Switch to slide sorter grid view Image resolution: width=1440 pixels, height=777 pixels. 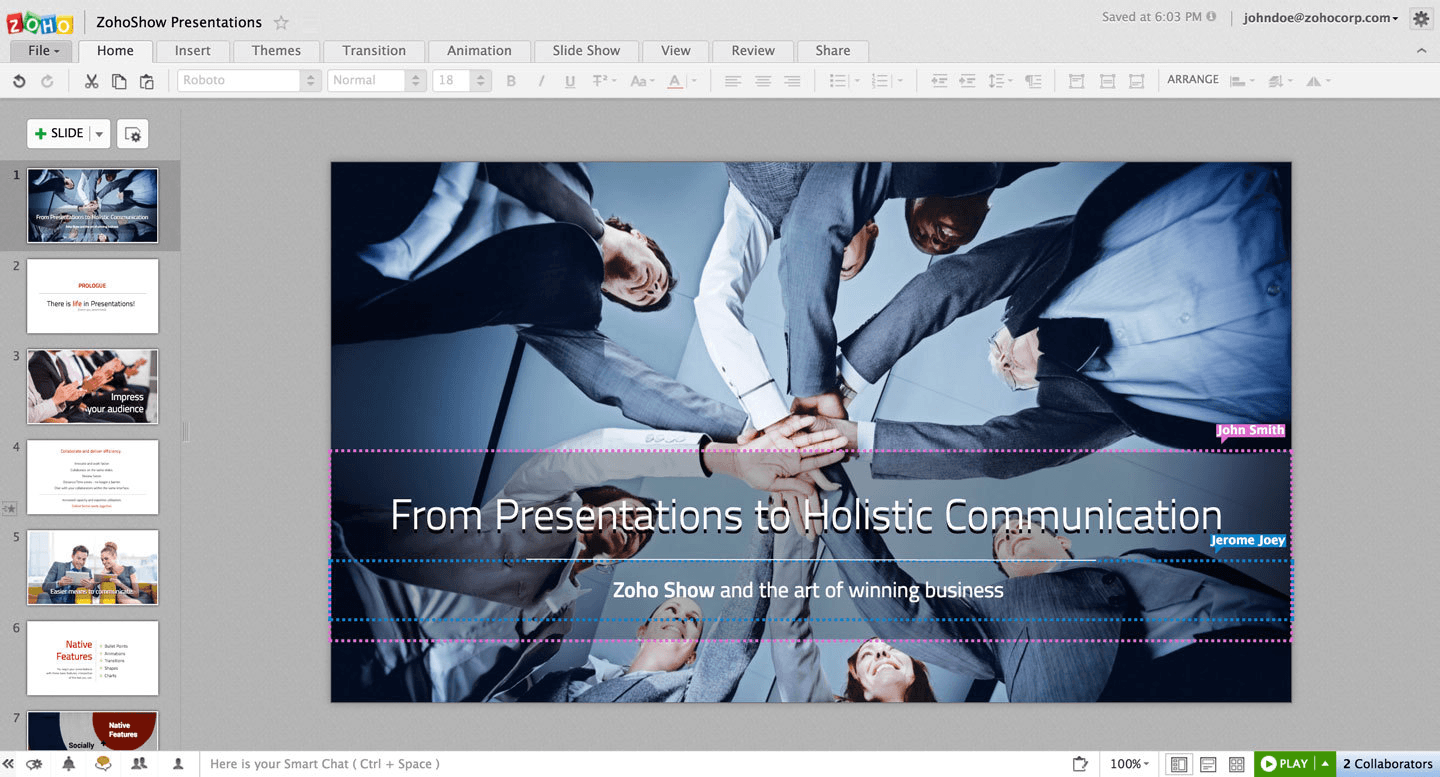tap(1236, 764)
